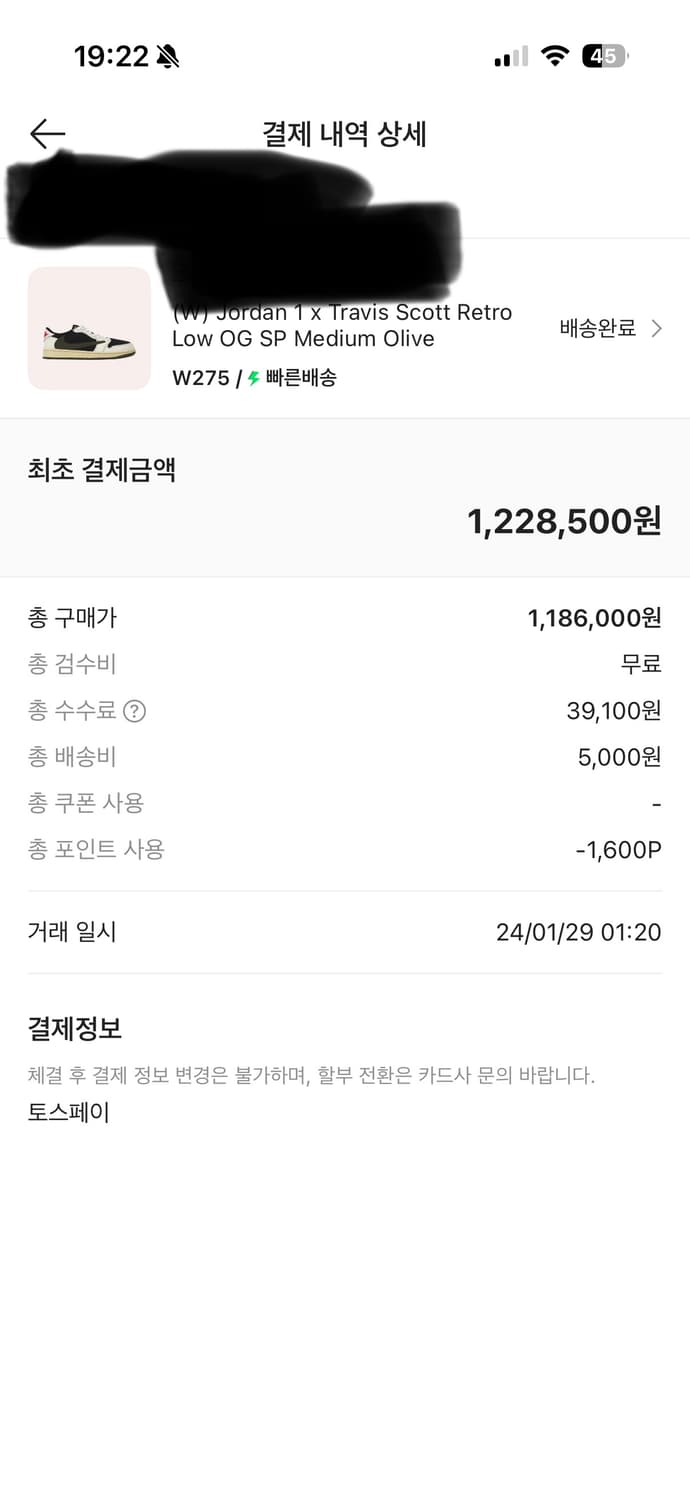The image size is (690, 1500).
Task: Tap the green lightning fast-delivery icon
Action: coord(254,378)
